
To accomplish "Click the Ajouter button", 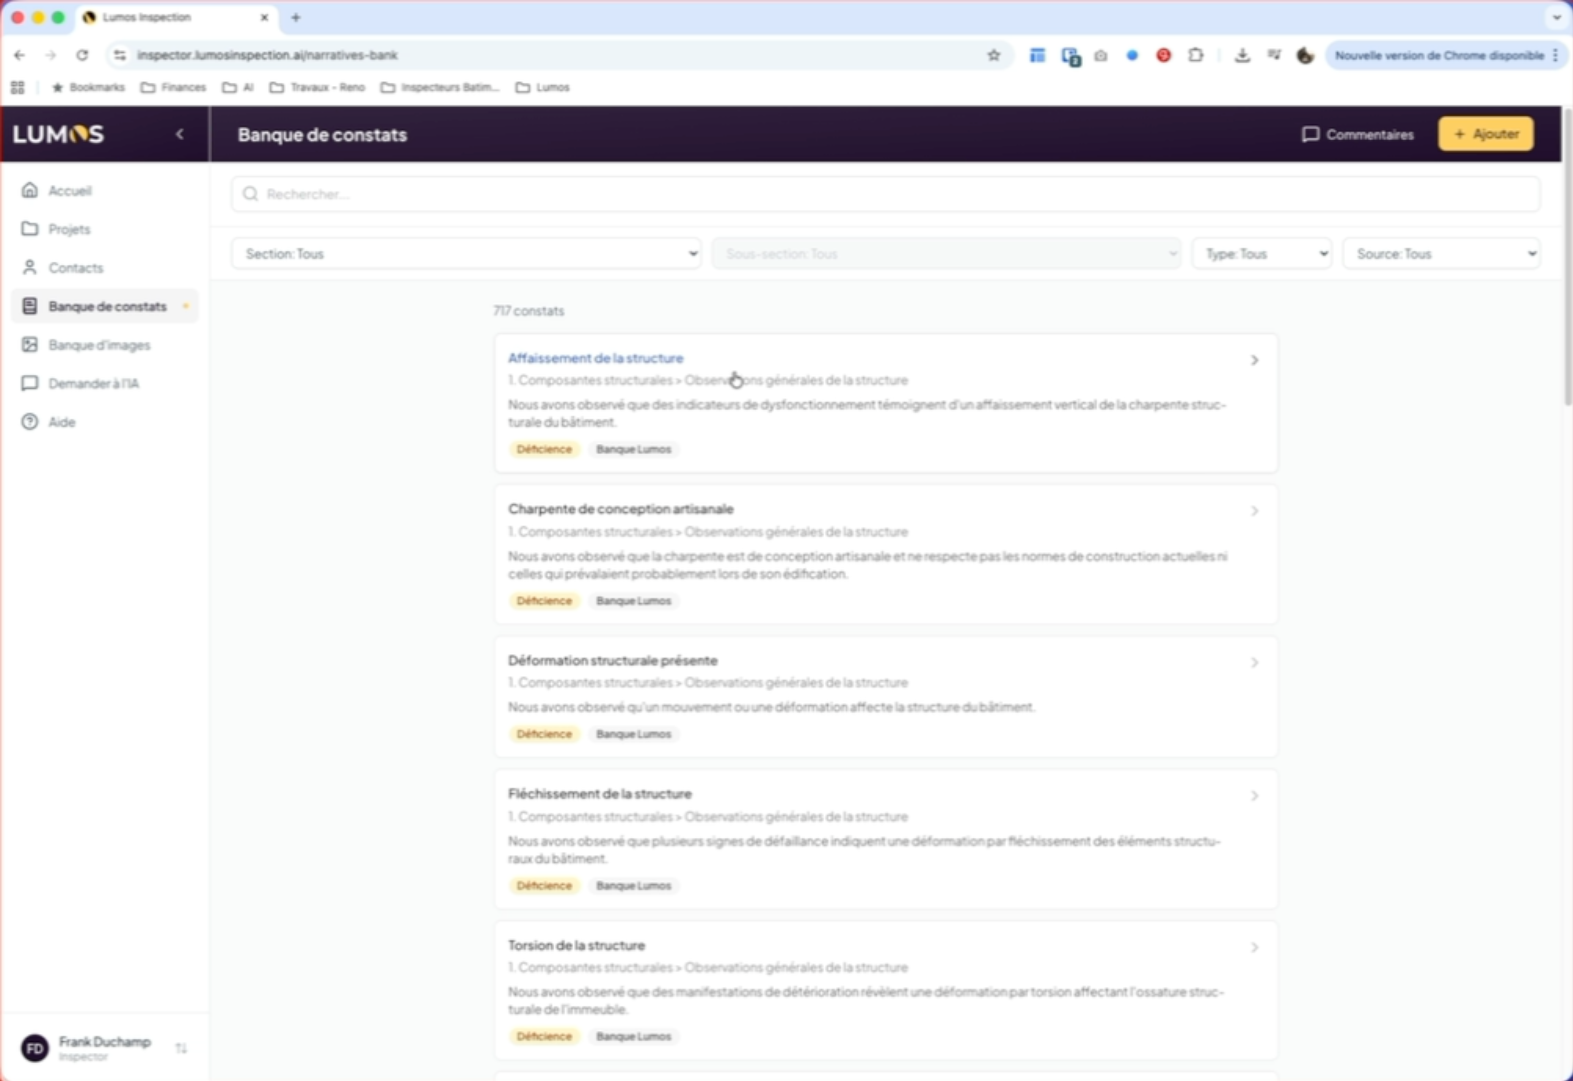I will tap(1485, 134).
